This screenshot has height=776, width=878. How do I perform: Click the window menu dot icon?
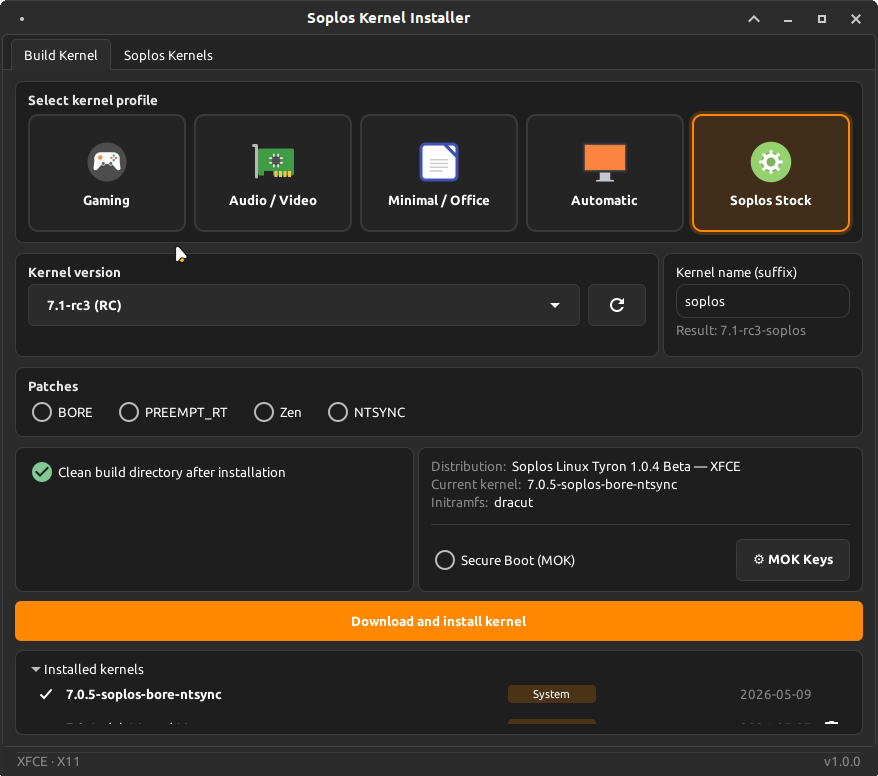click(22, 19)
